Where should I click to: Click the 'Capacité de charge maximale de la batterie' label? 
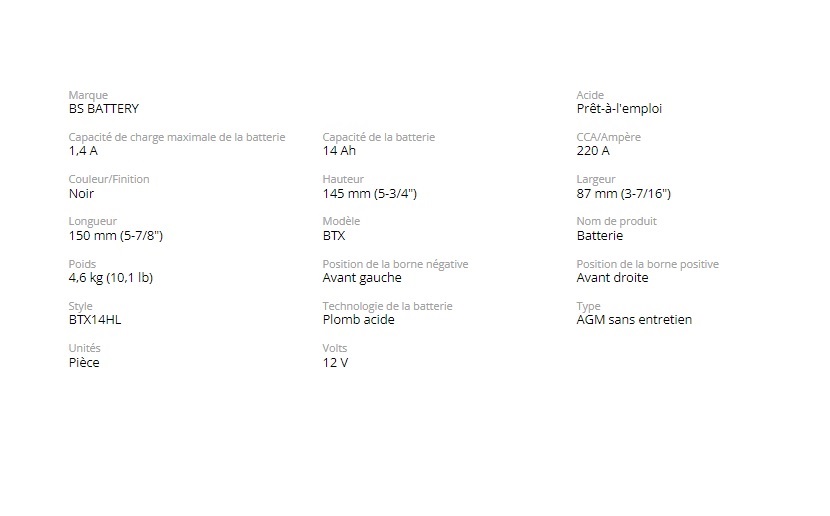tap(177, 137)
